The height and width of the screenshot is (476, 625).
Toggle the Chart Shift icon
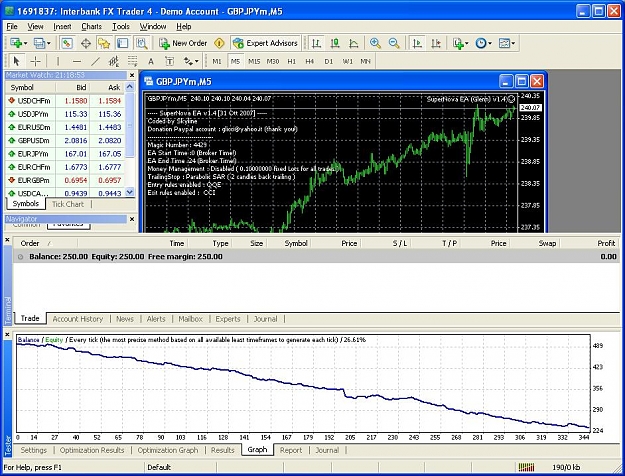(x=436, y=43)
